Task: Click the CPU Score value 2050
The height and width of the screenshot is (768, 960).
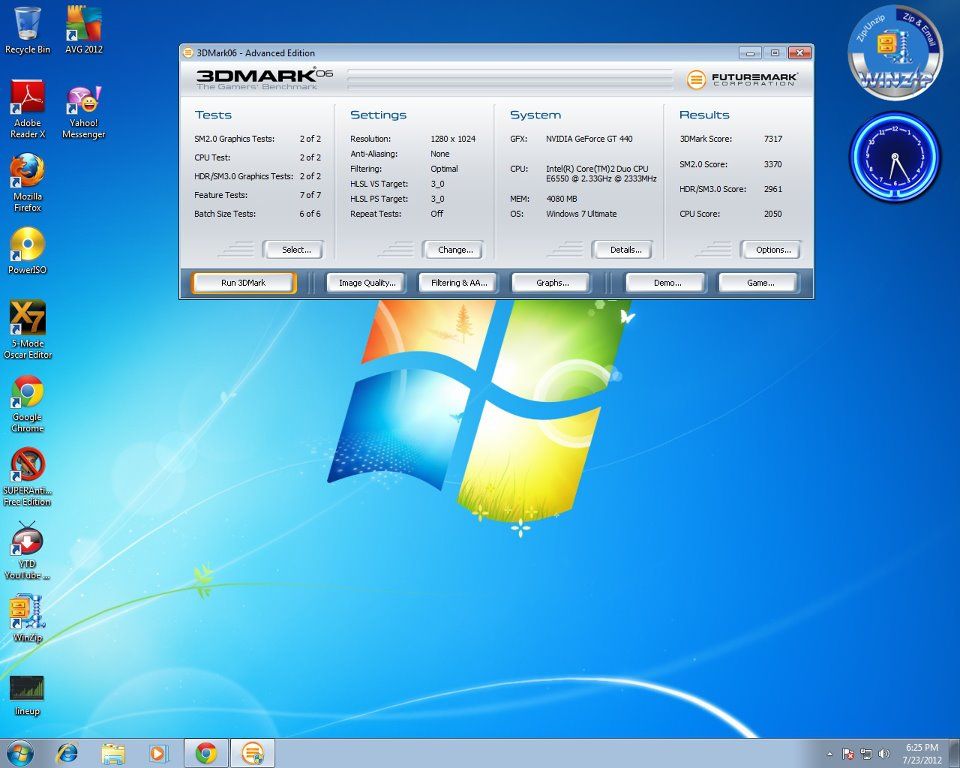Action: (x=773, y=214)
